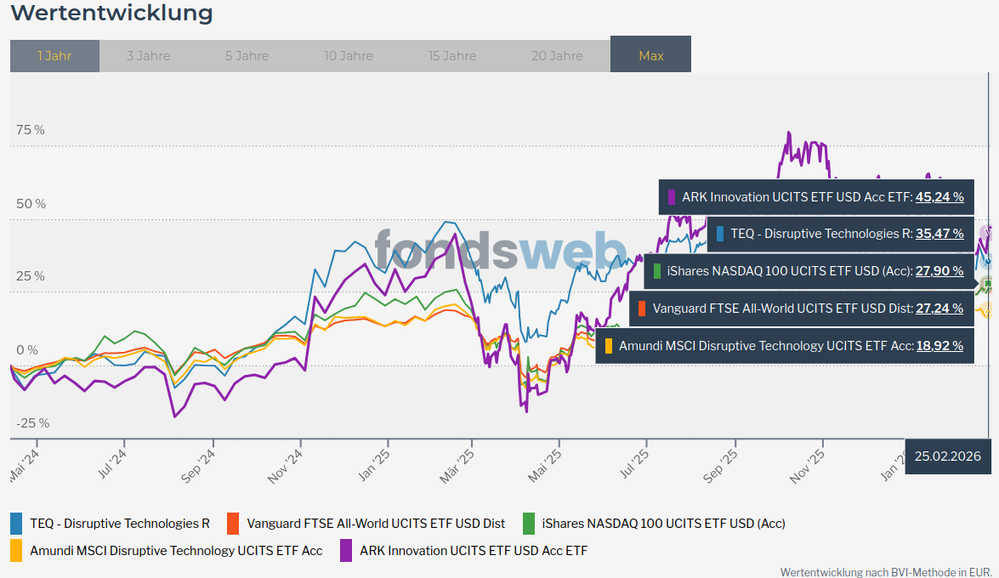
Task: Click the 0 % y-axis label
Action: pos(27,350)
